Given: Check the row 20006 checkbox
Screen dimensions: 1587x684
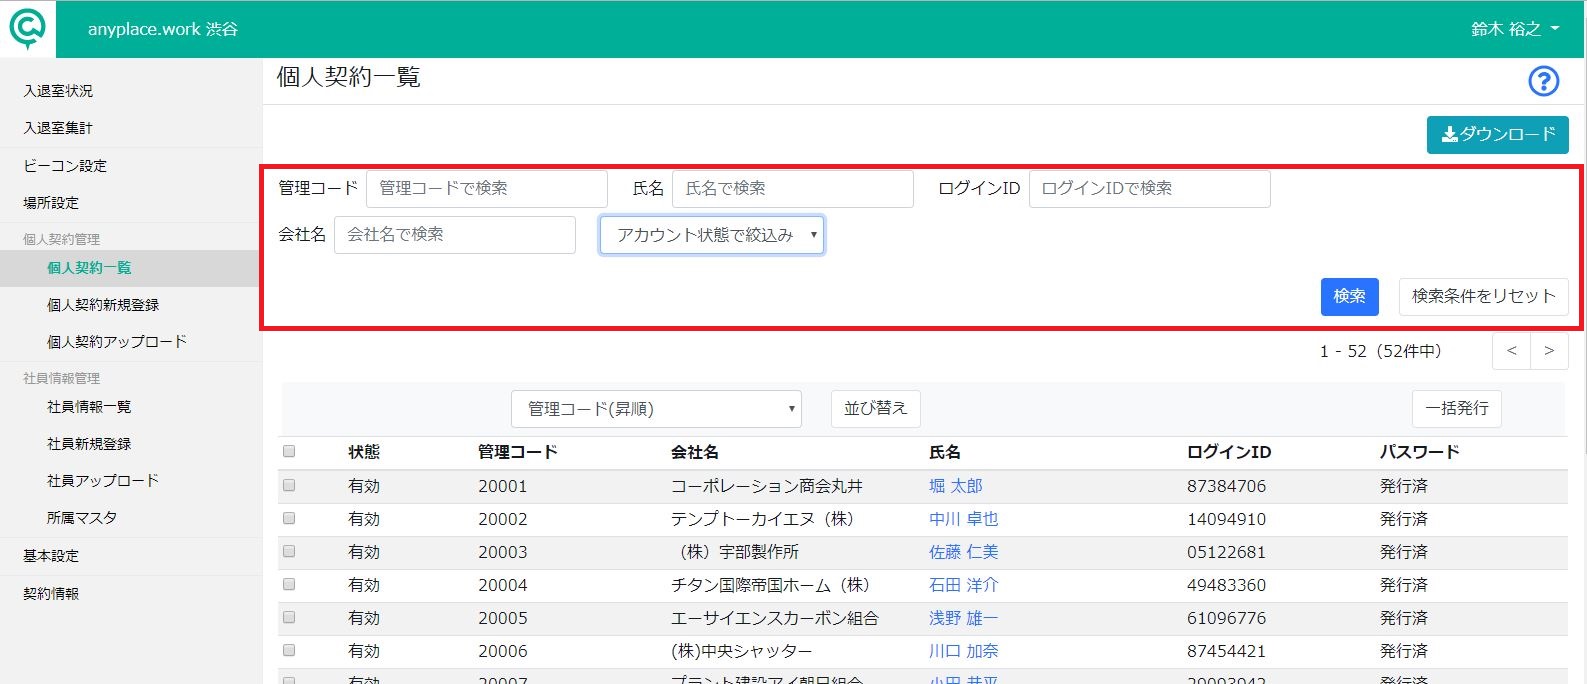Looking at the screenshot, I should coord(289,650).
